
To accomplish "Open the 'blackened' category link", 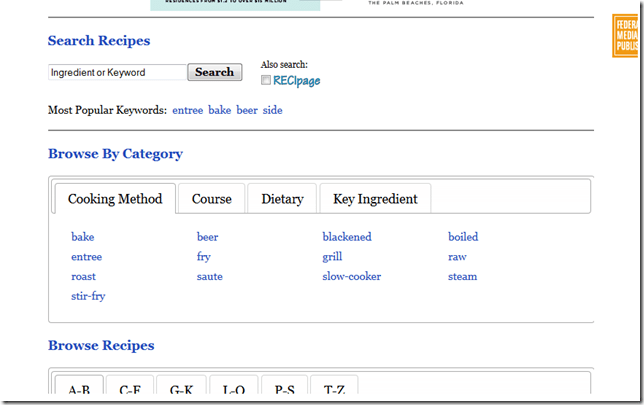I will click(346, 237).
